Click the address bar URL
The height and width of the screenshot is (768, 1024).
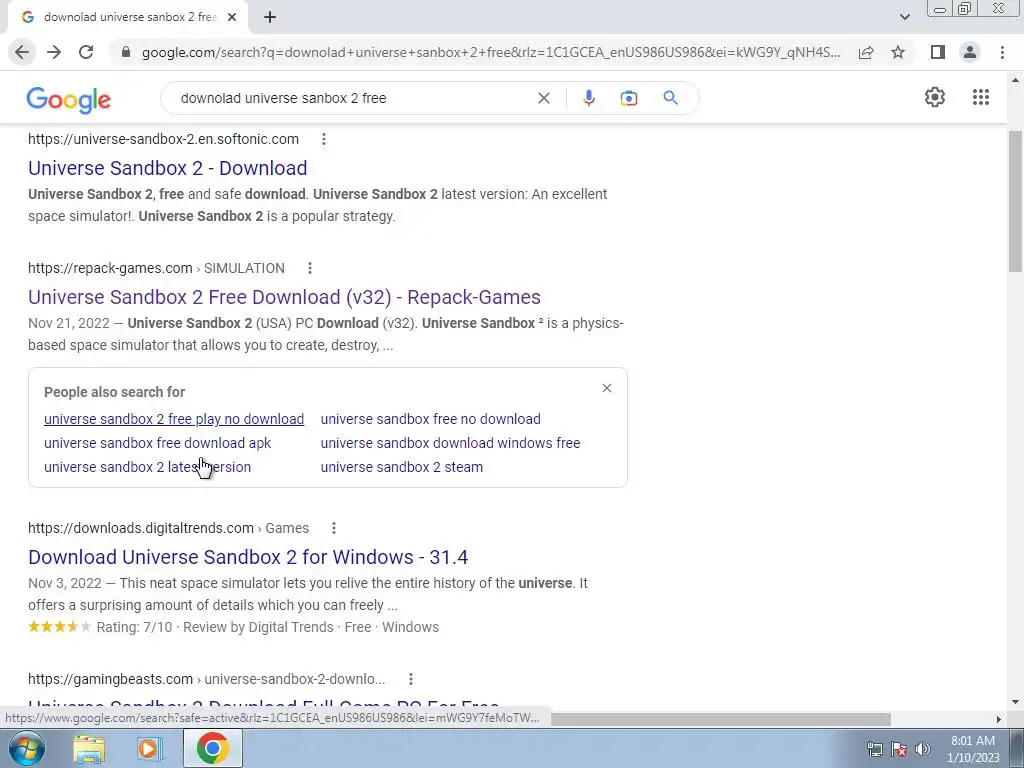click(x=490, y=52)
